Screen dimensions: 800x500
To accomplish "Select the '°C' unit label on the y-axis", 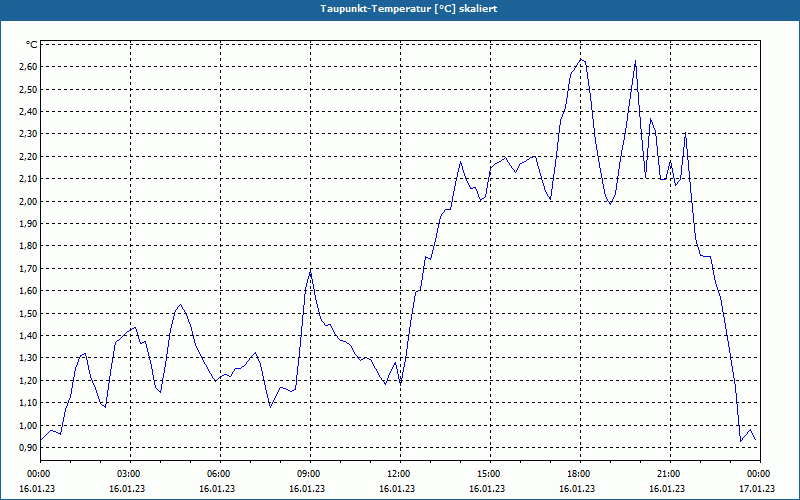I will click(32, 45).
